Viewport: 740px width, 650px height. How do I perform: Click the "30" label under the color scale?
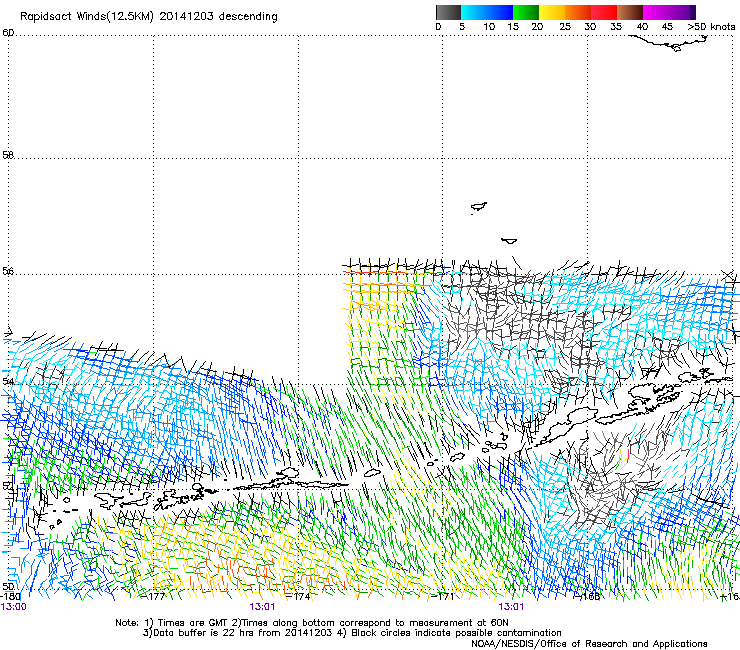coord(590,27)
